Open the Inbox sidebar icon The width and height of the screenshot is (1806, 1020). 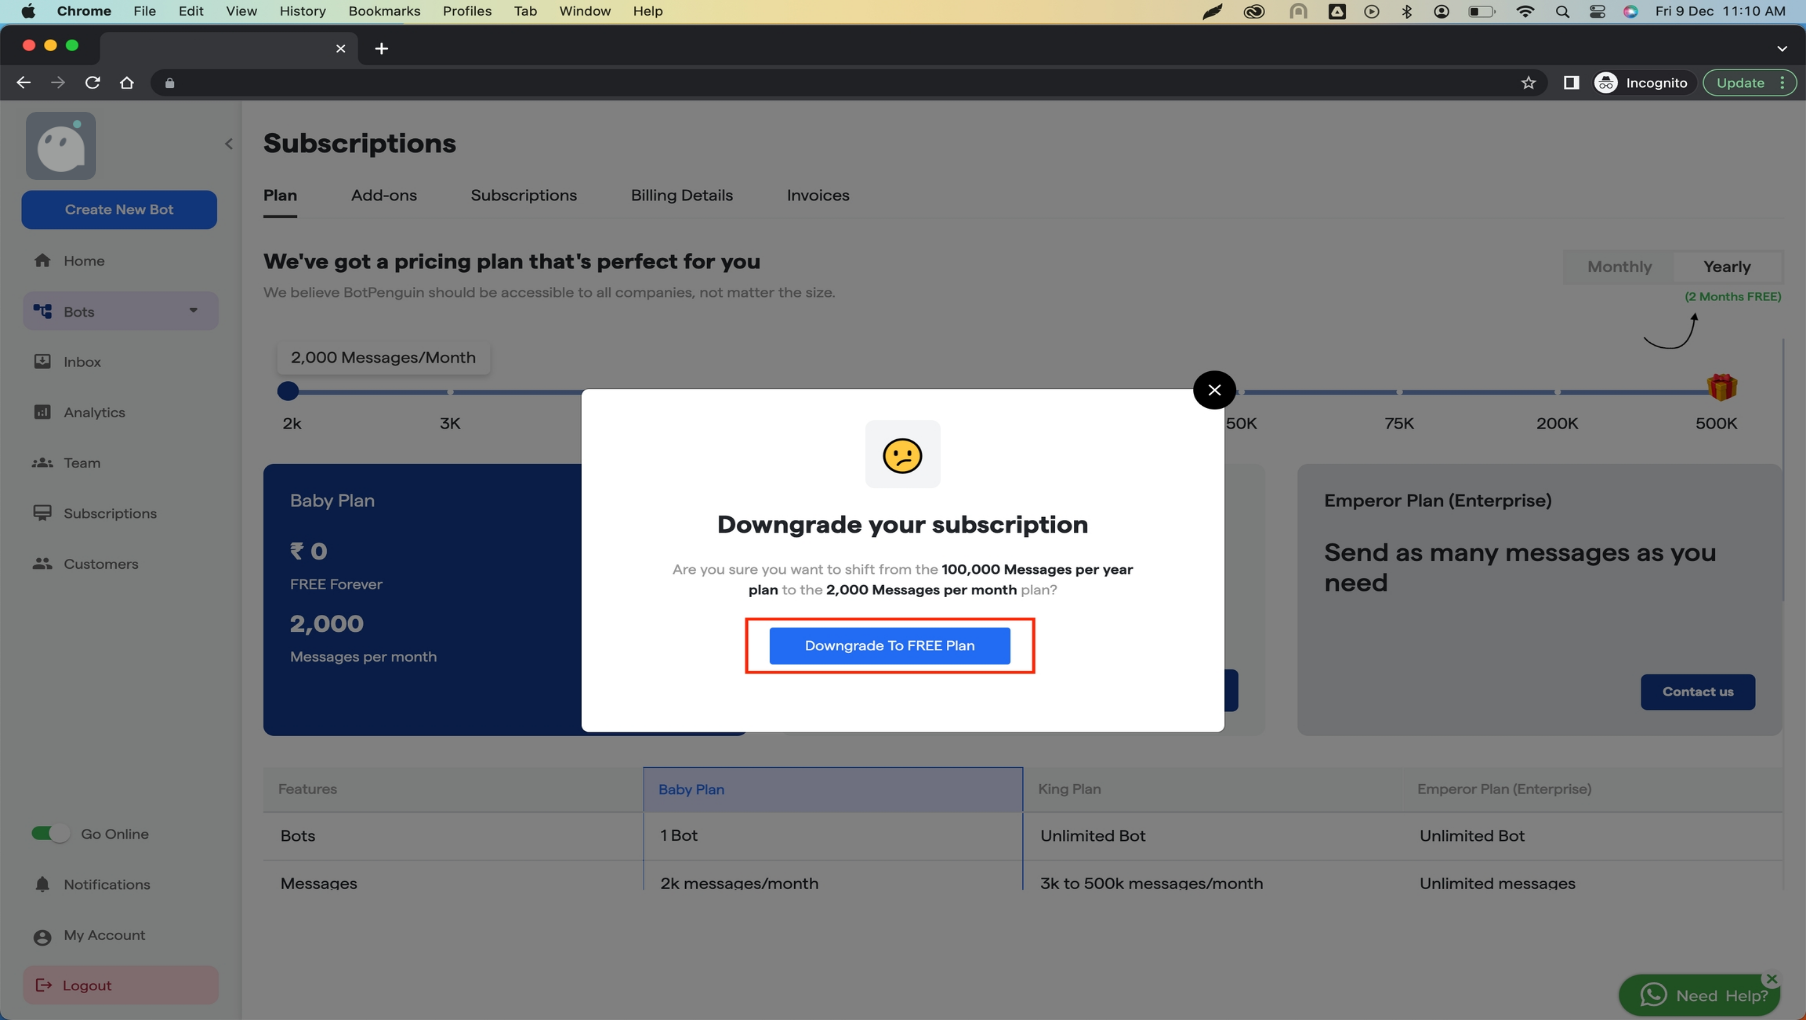pyautogui.click(x=43, y=362)
